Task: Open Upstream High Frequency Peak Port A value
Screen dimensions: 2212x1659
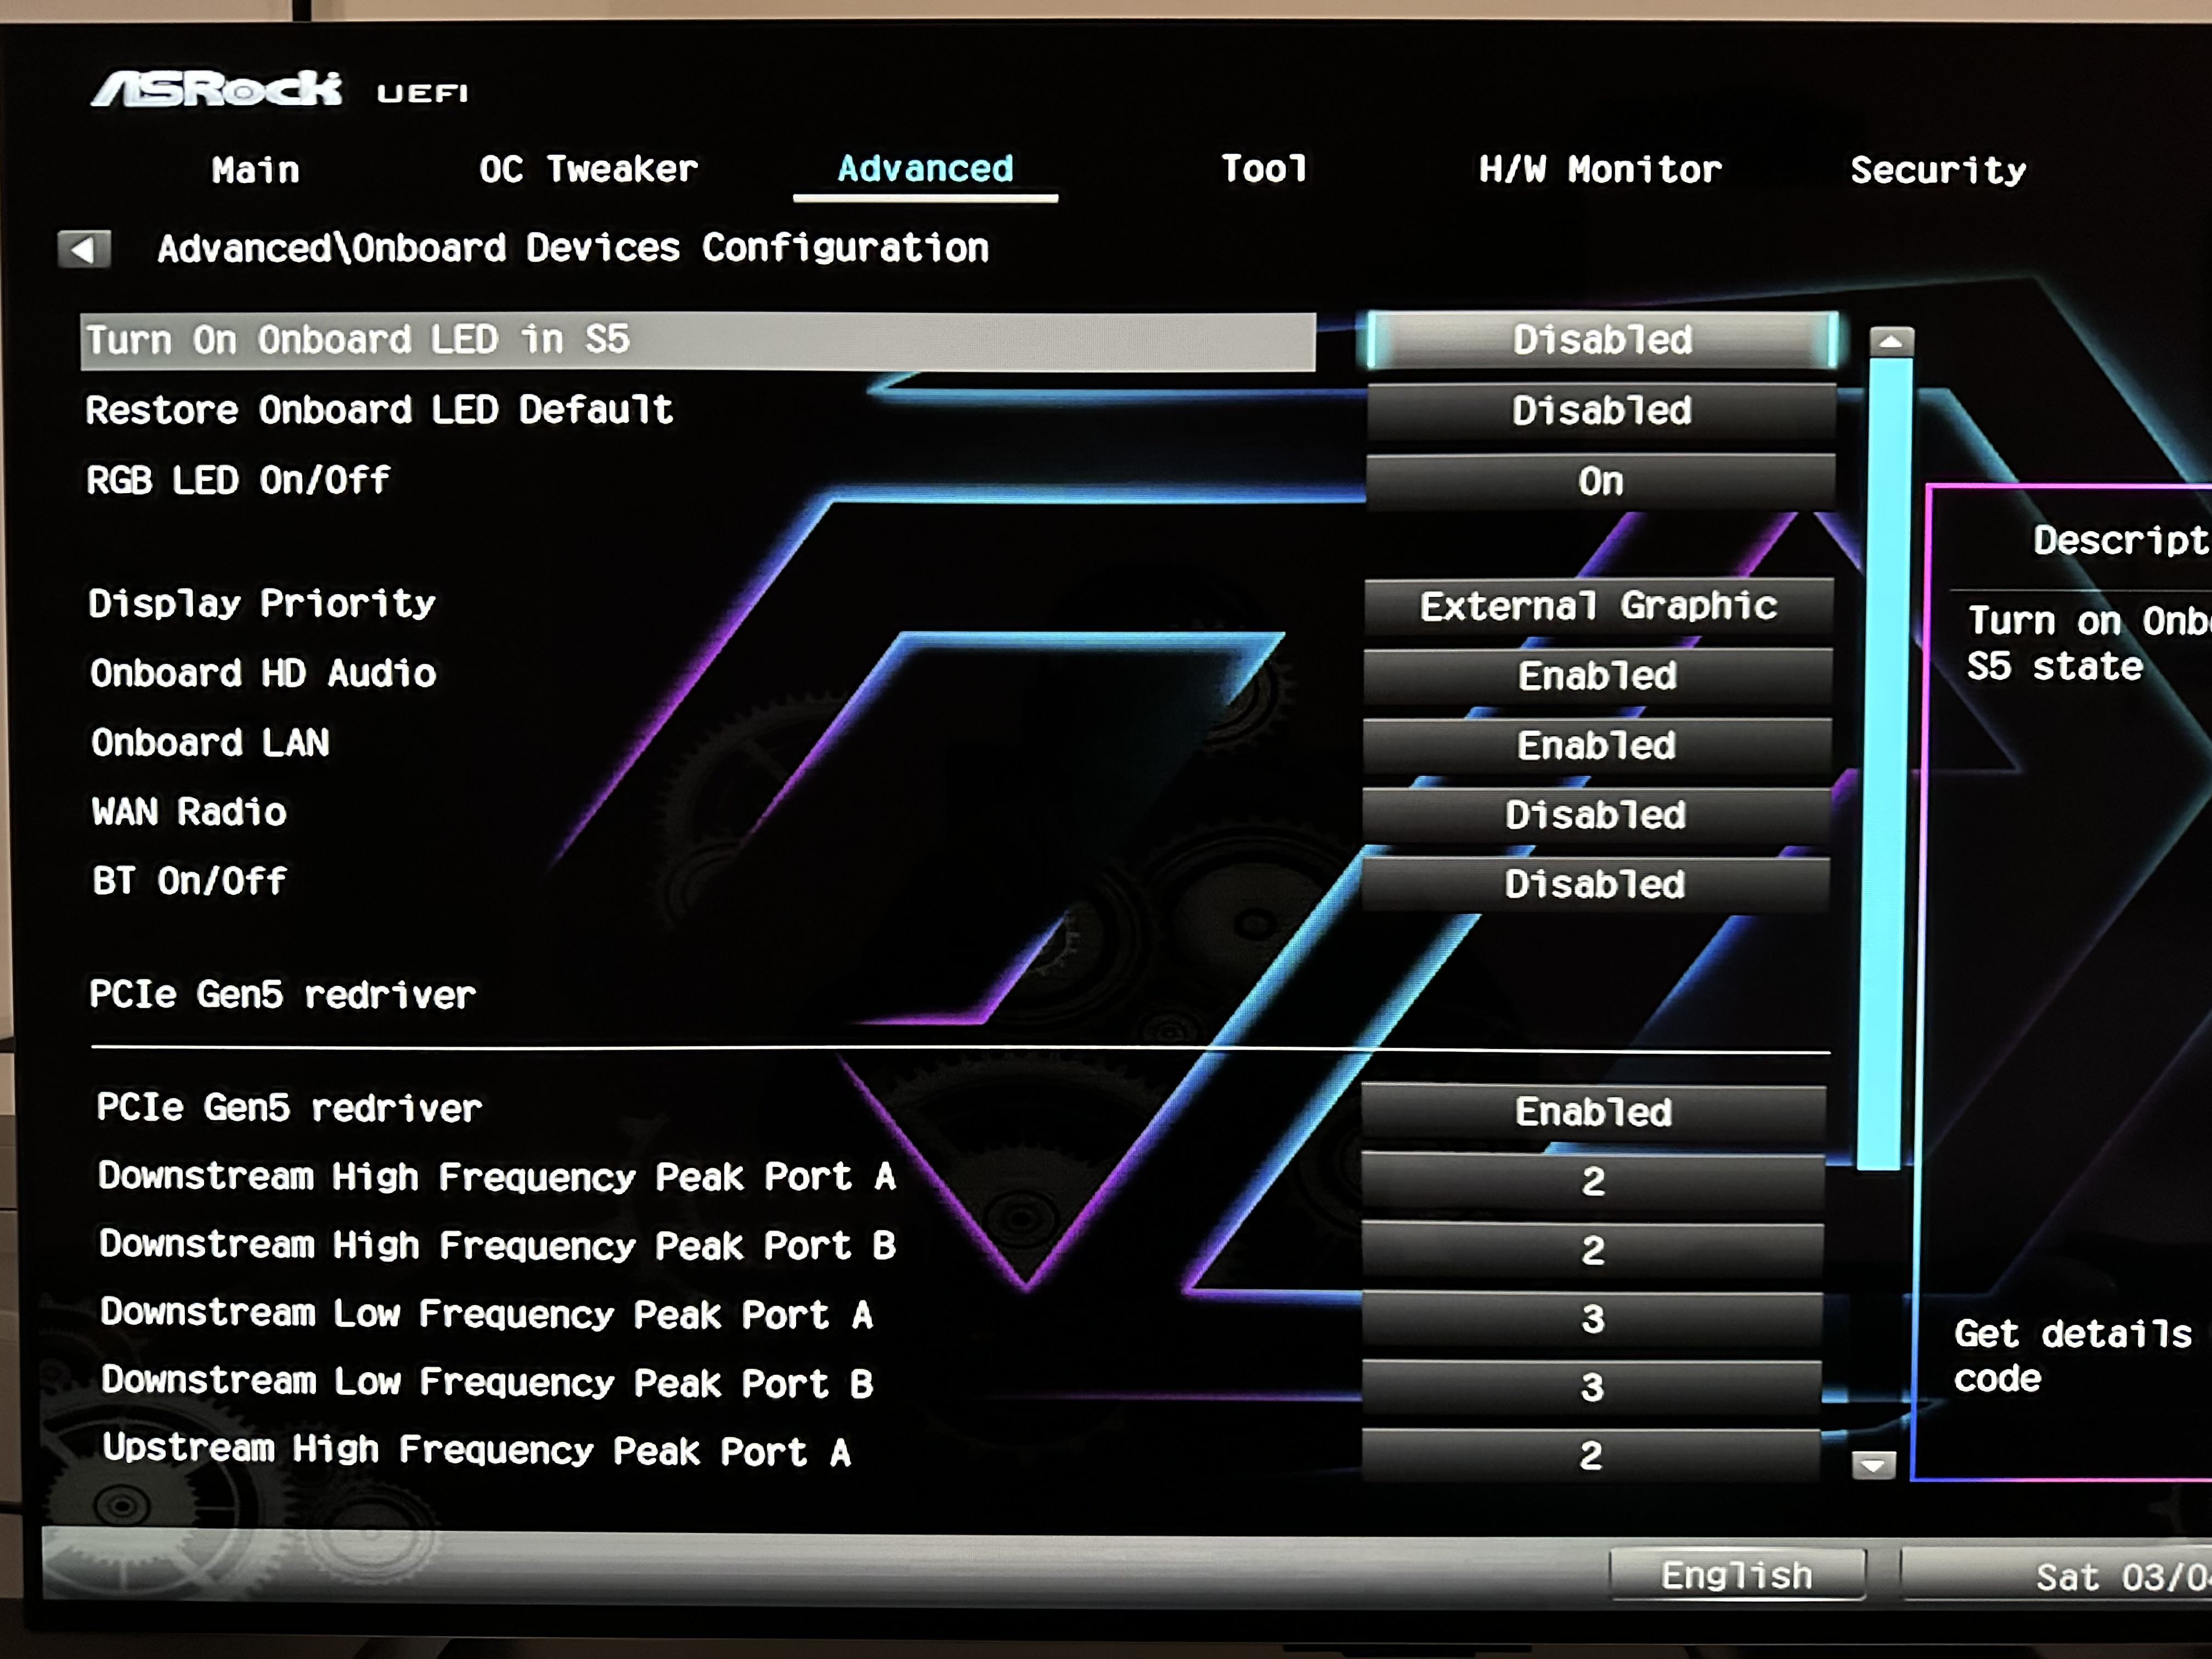Action: 1590,1455
